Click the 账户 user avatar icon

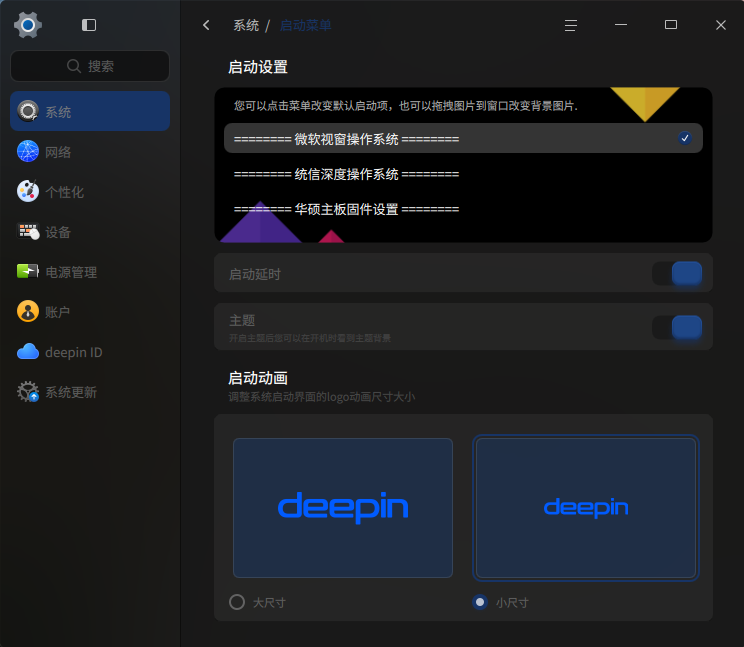point(28,312)
